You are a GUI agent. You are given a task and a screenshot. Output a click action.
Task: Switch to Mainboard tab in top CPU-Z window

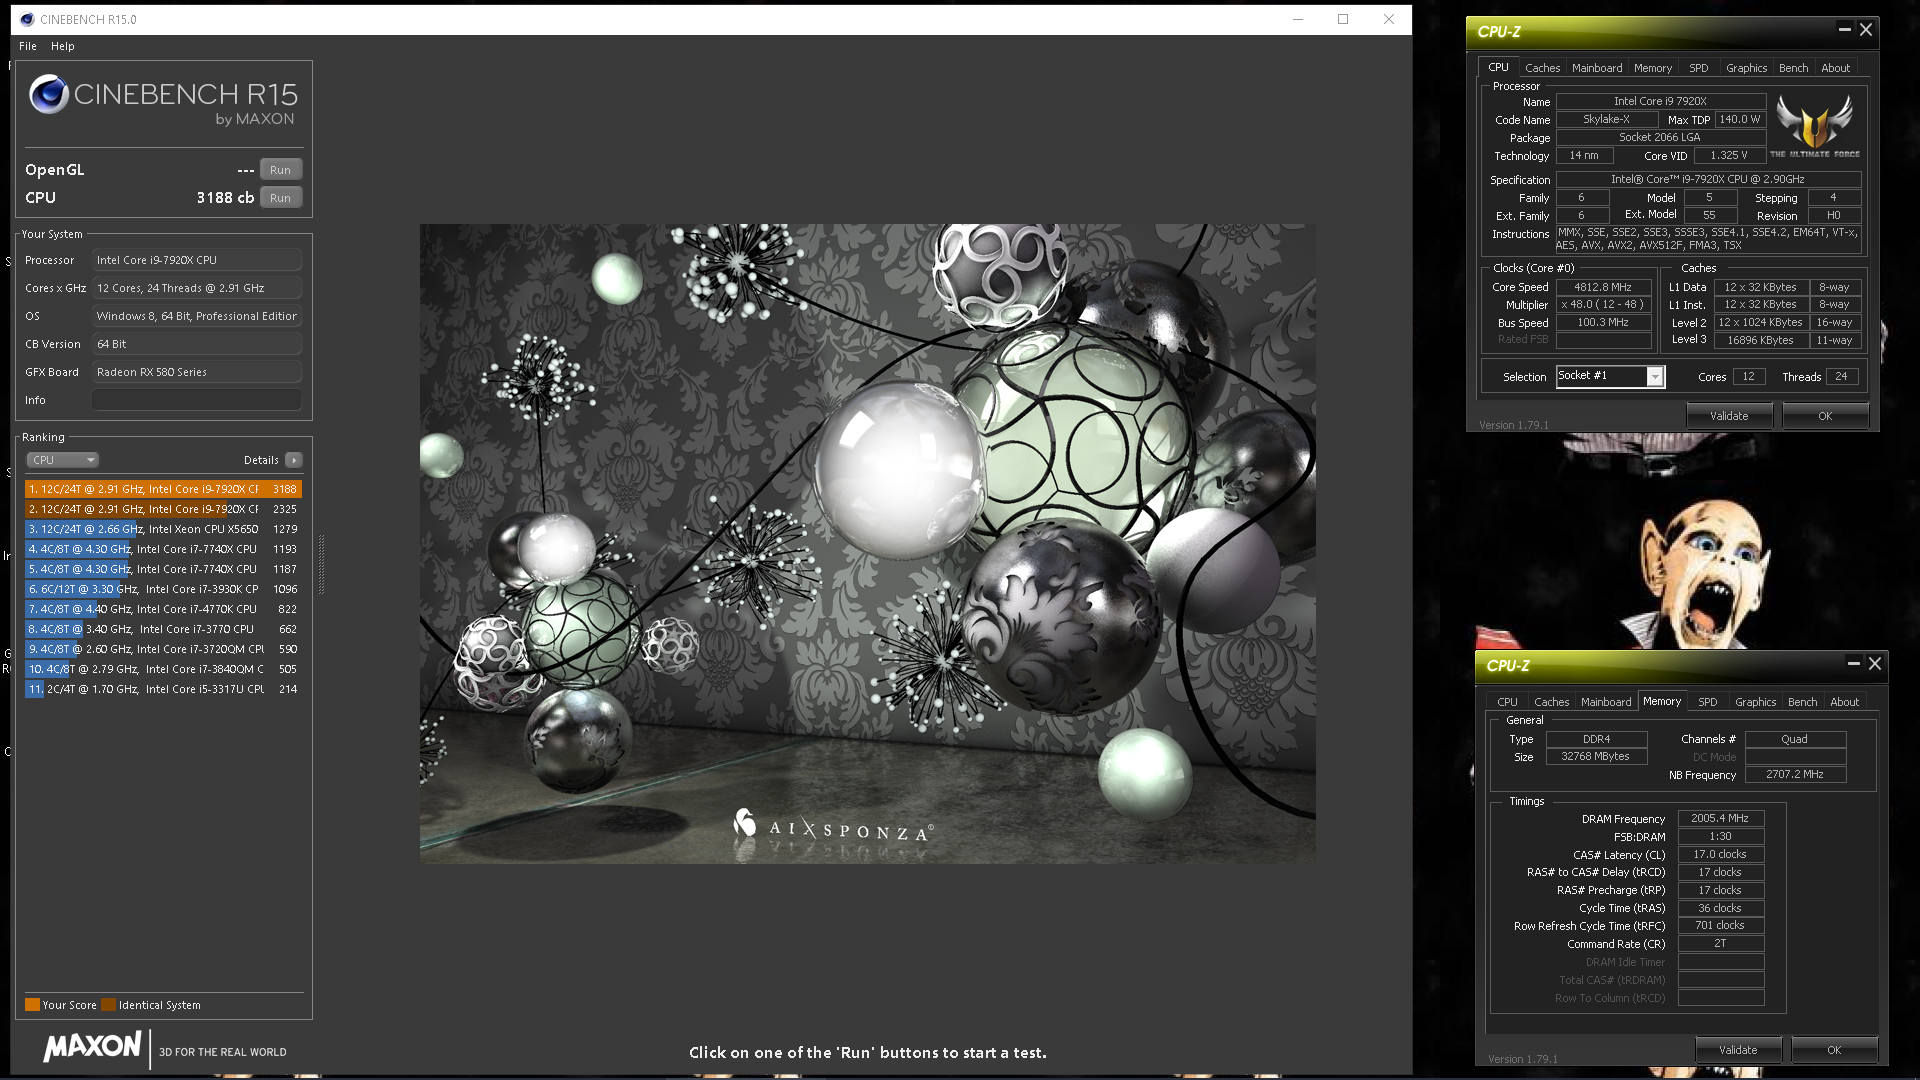point(1597,68)
